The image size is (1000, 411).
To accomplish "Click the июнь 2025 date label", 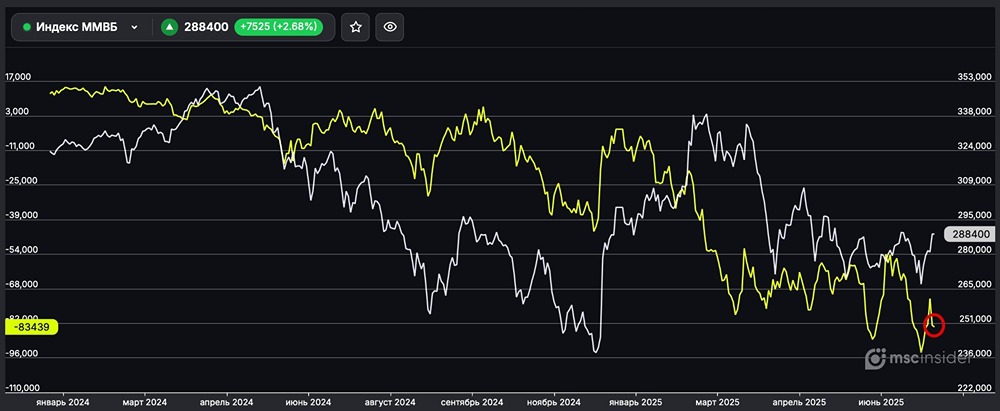I will [883, 401].
